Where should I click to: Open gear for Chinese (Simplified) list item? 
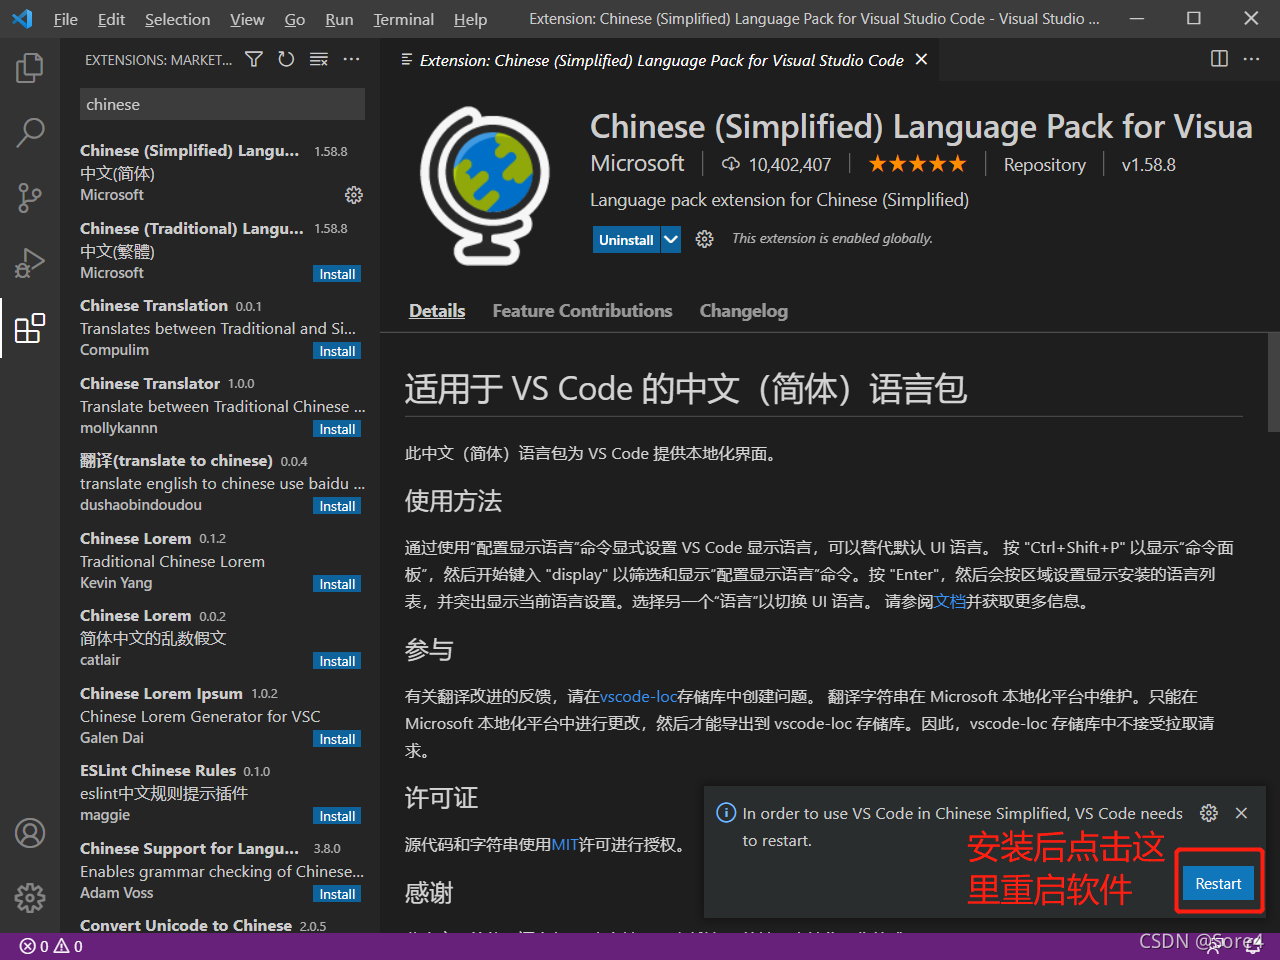tap(353, 195)
